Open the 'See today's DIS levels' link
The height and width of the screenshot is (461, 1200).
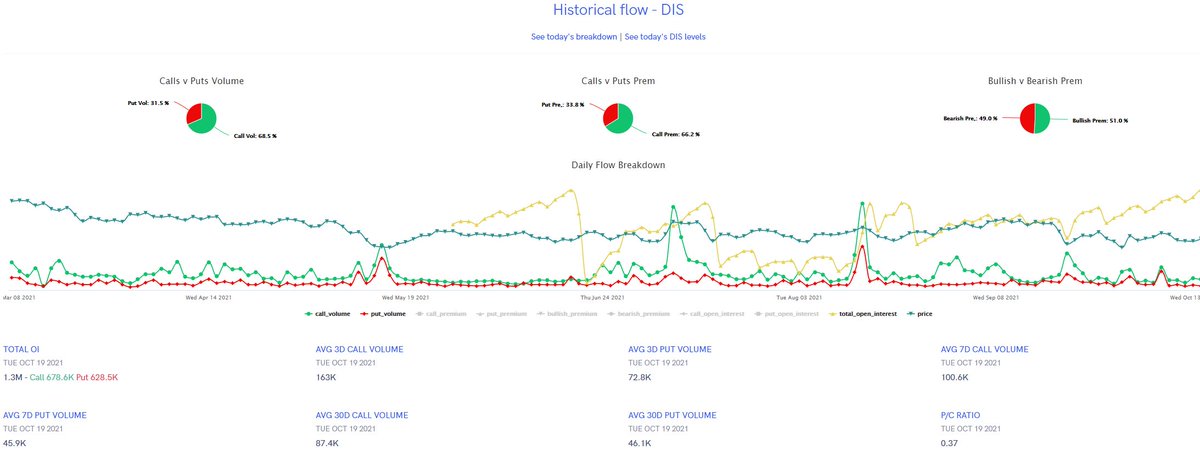pos(665,37)
